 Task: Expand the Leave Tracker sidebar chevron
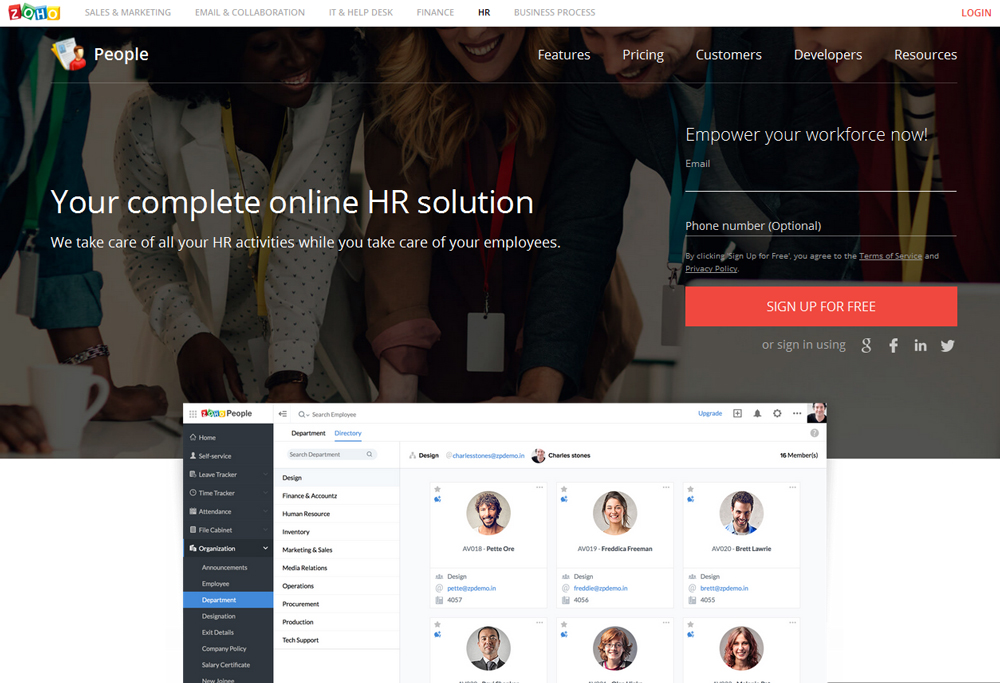coord(265,474)
